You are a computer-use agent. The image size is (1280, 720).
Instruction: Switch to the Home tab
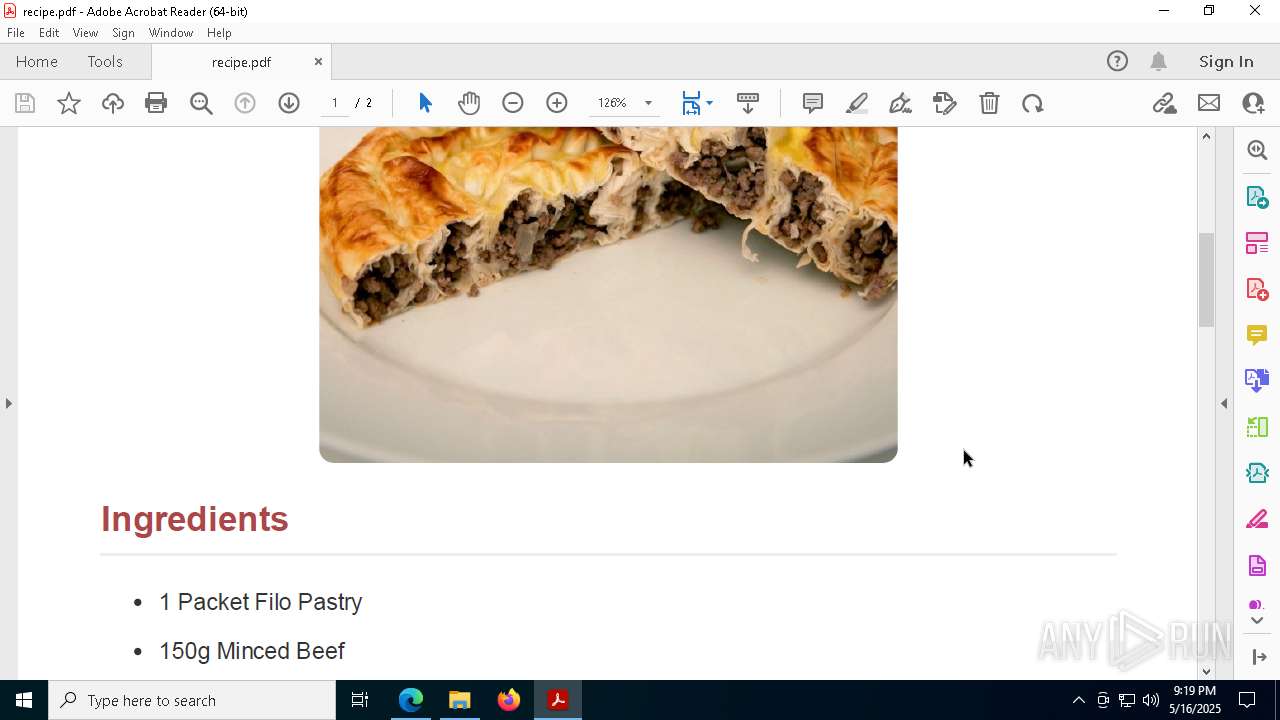pos(37,61)
